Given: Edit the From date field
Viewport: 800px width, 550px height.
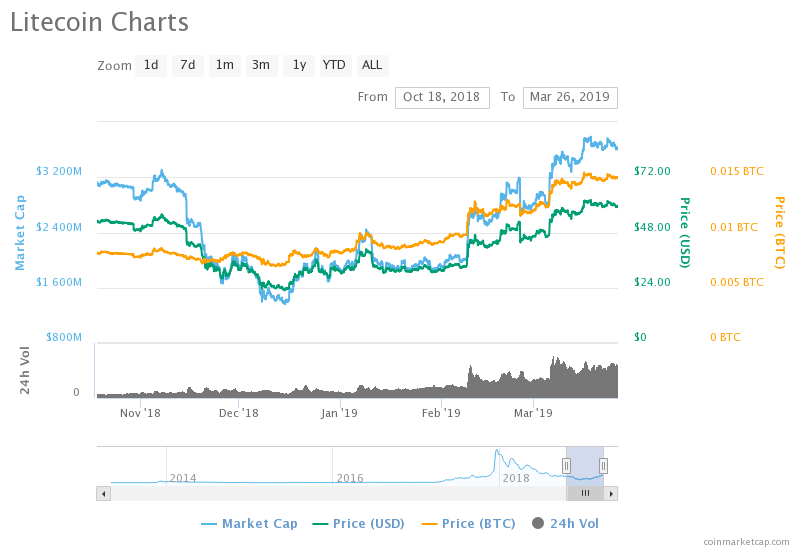Looking at the screenshot, I should click(x=442, y=97).
